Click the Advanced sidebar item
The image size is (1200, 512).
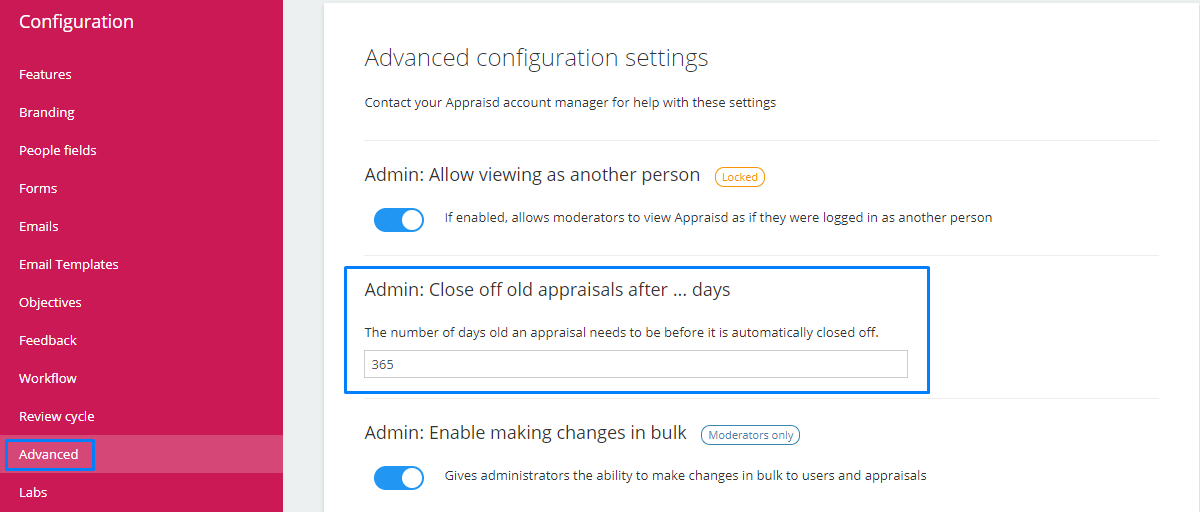(x=49, y=455)
